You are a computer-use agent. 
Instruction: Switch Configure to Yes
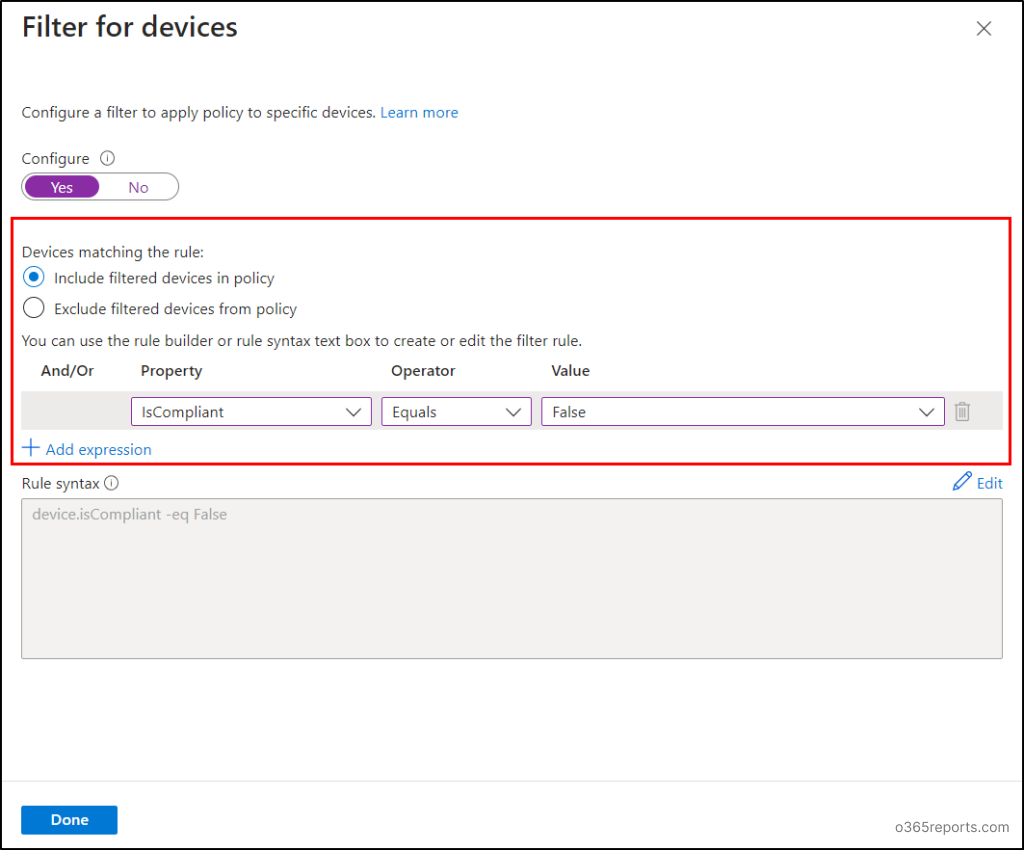pyautogui.click(x=61, y=187)
